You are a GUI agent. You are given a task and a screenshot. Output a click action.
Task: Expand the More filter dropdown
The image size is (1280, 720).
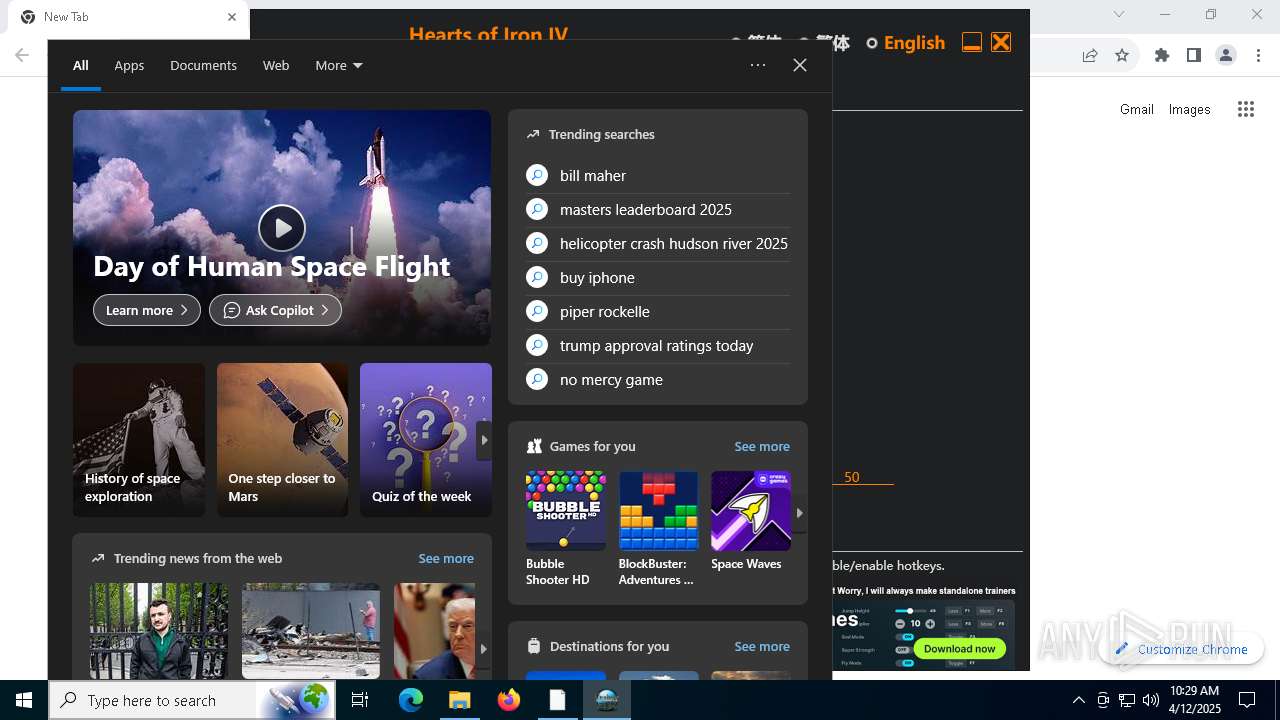pos(339,65)
